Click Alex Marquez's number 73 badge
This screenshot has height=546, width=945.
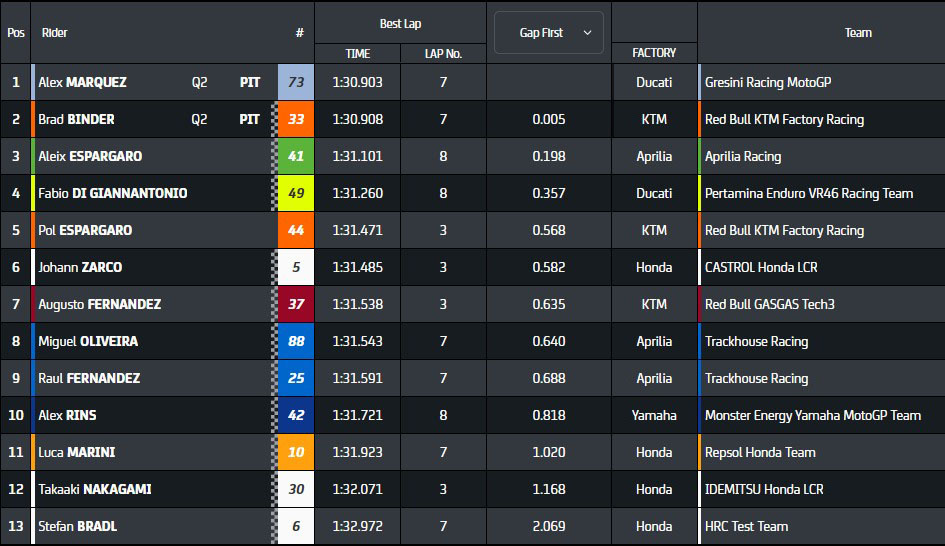295,82
